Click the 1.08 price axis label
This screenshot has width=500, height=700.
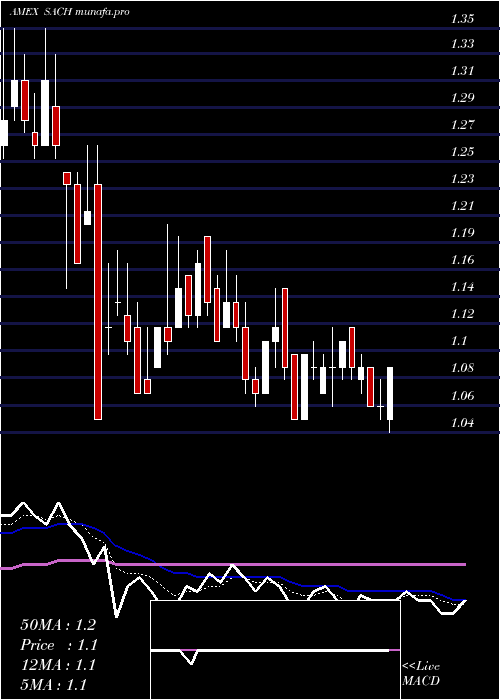pos(462,368)
